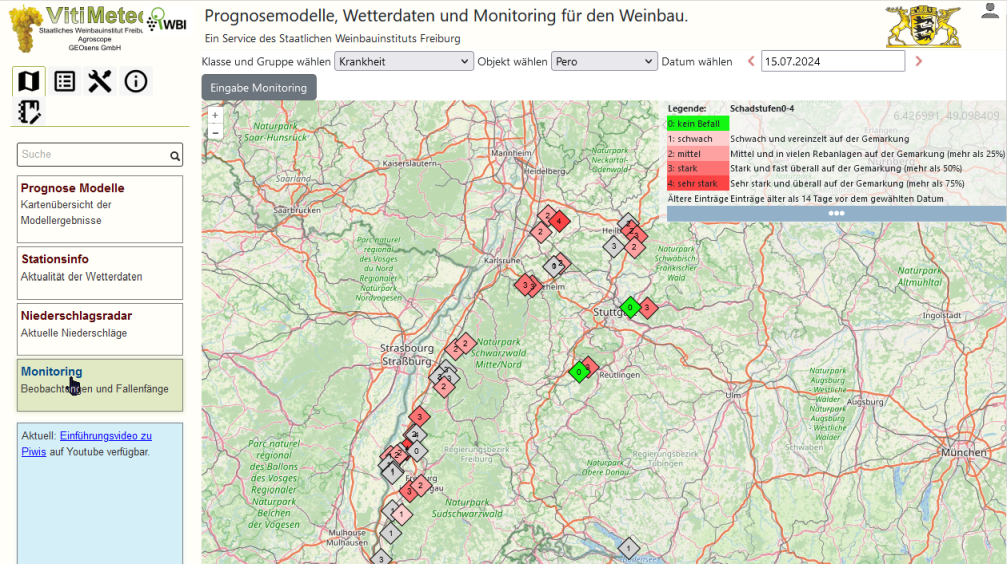This screenshot has height=564, width=1007.
Task: Click the user account icon
Action: (990, 10)
